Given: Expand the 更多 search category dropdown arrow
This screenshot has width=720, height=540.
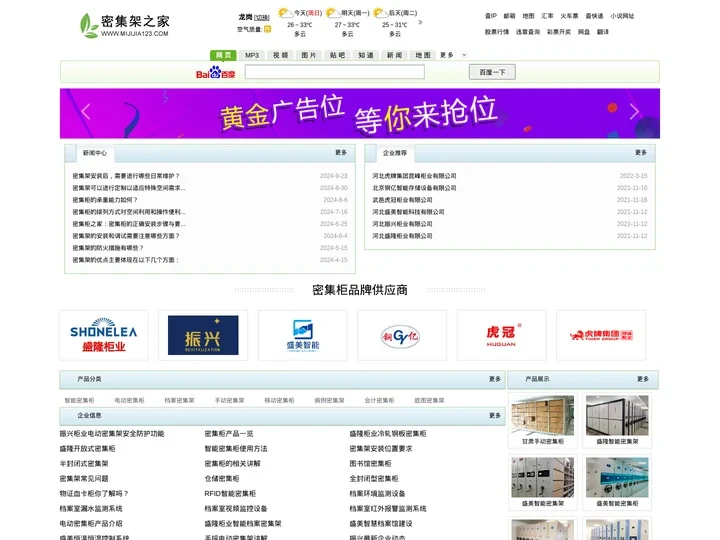Looking at the screenshot, I should tap(464, 55).
